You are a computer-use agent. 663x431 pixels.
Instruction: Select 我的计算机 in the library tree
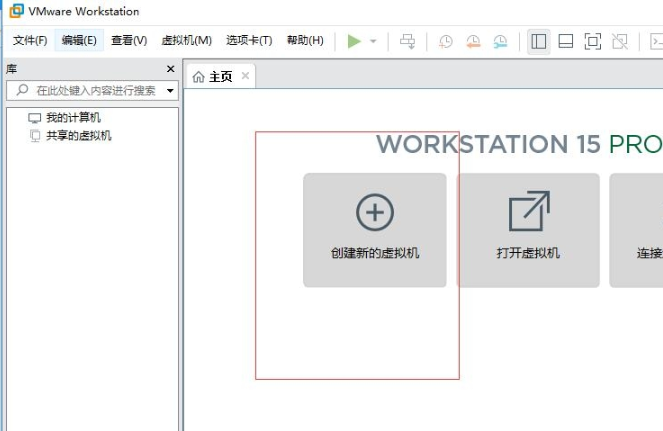[73, 118]
